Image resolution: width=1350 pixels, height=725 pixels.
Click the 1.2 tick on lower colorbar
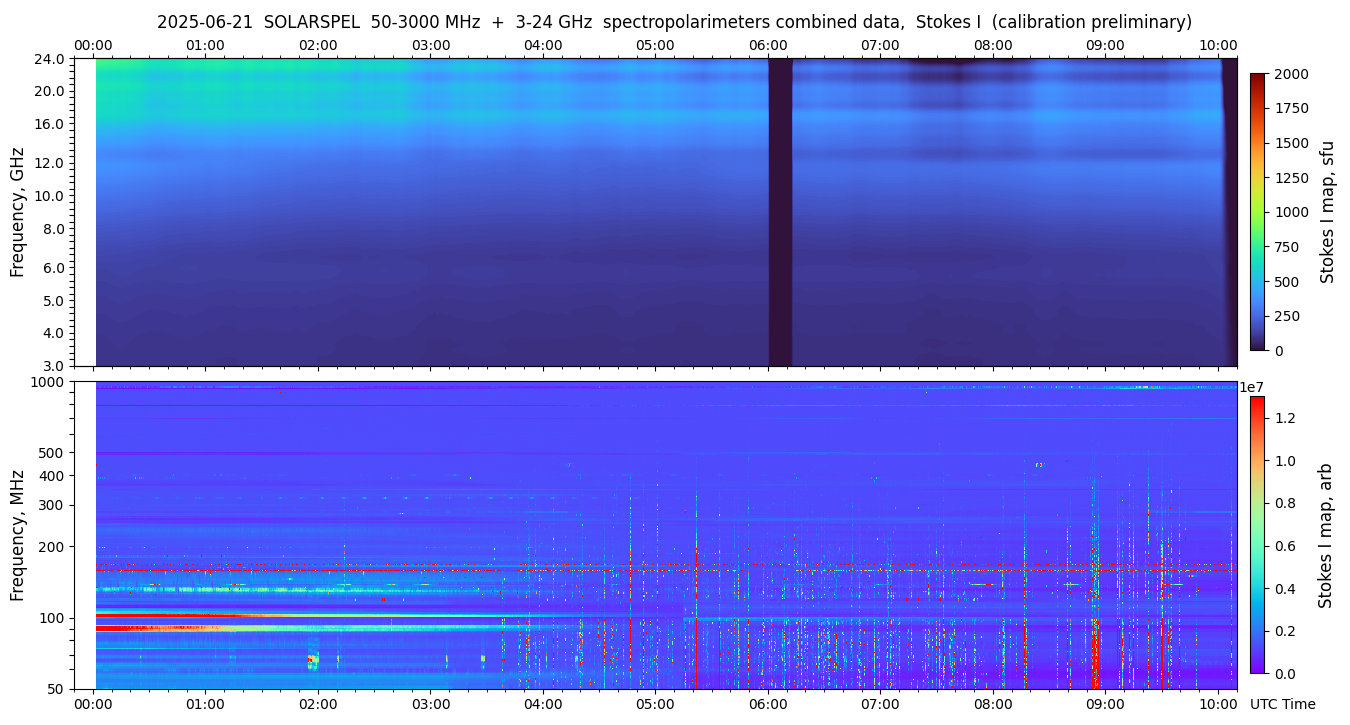(x=1286, y=418)
